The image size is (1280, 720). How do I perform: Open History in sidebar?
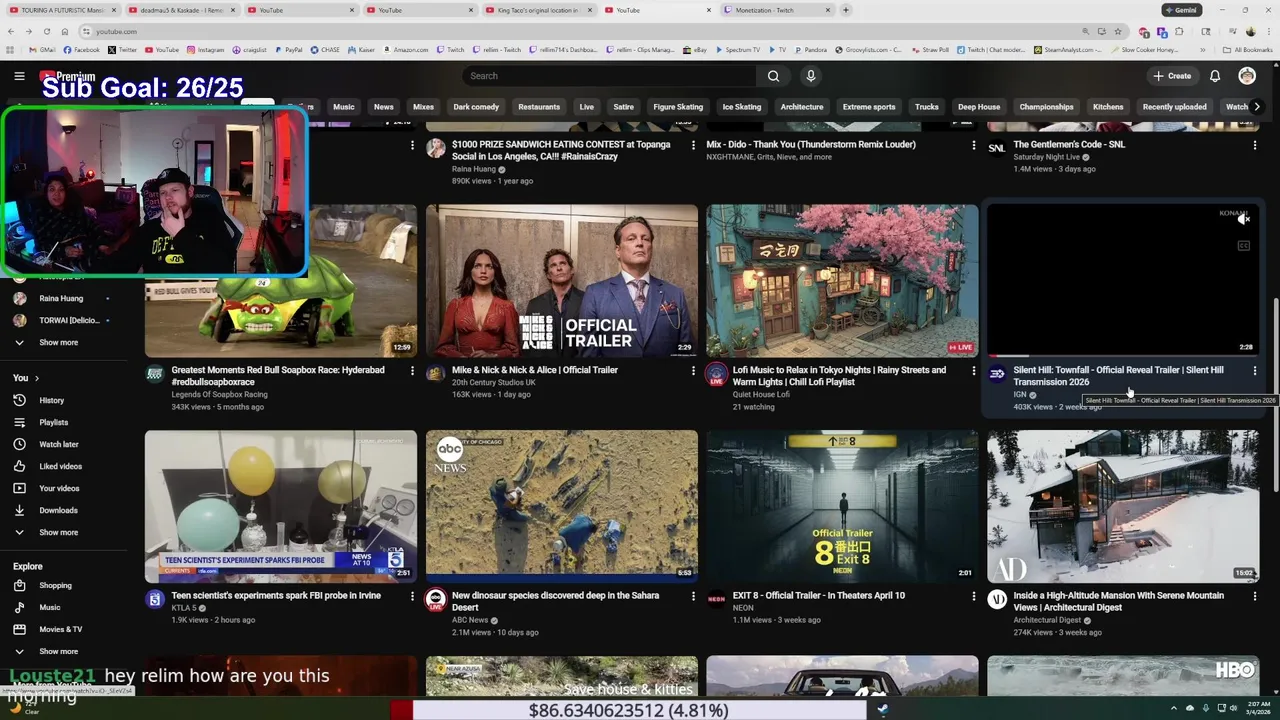click(64, 400)
